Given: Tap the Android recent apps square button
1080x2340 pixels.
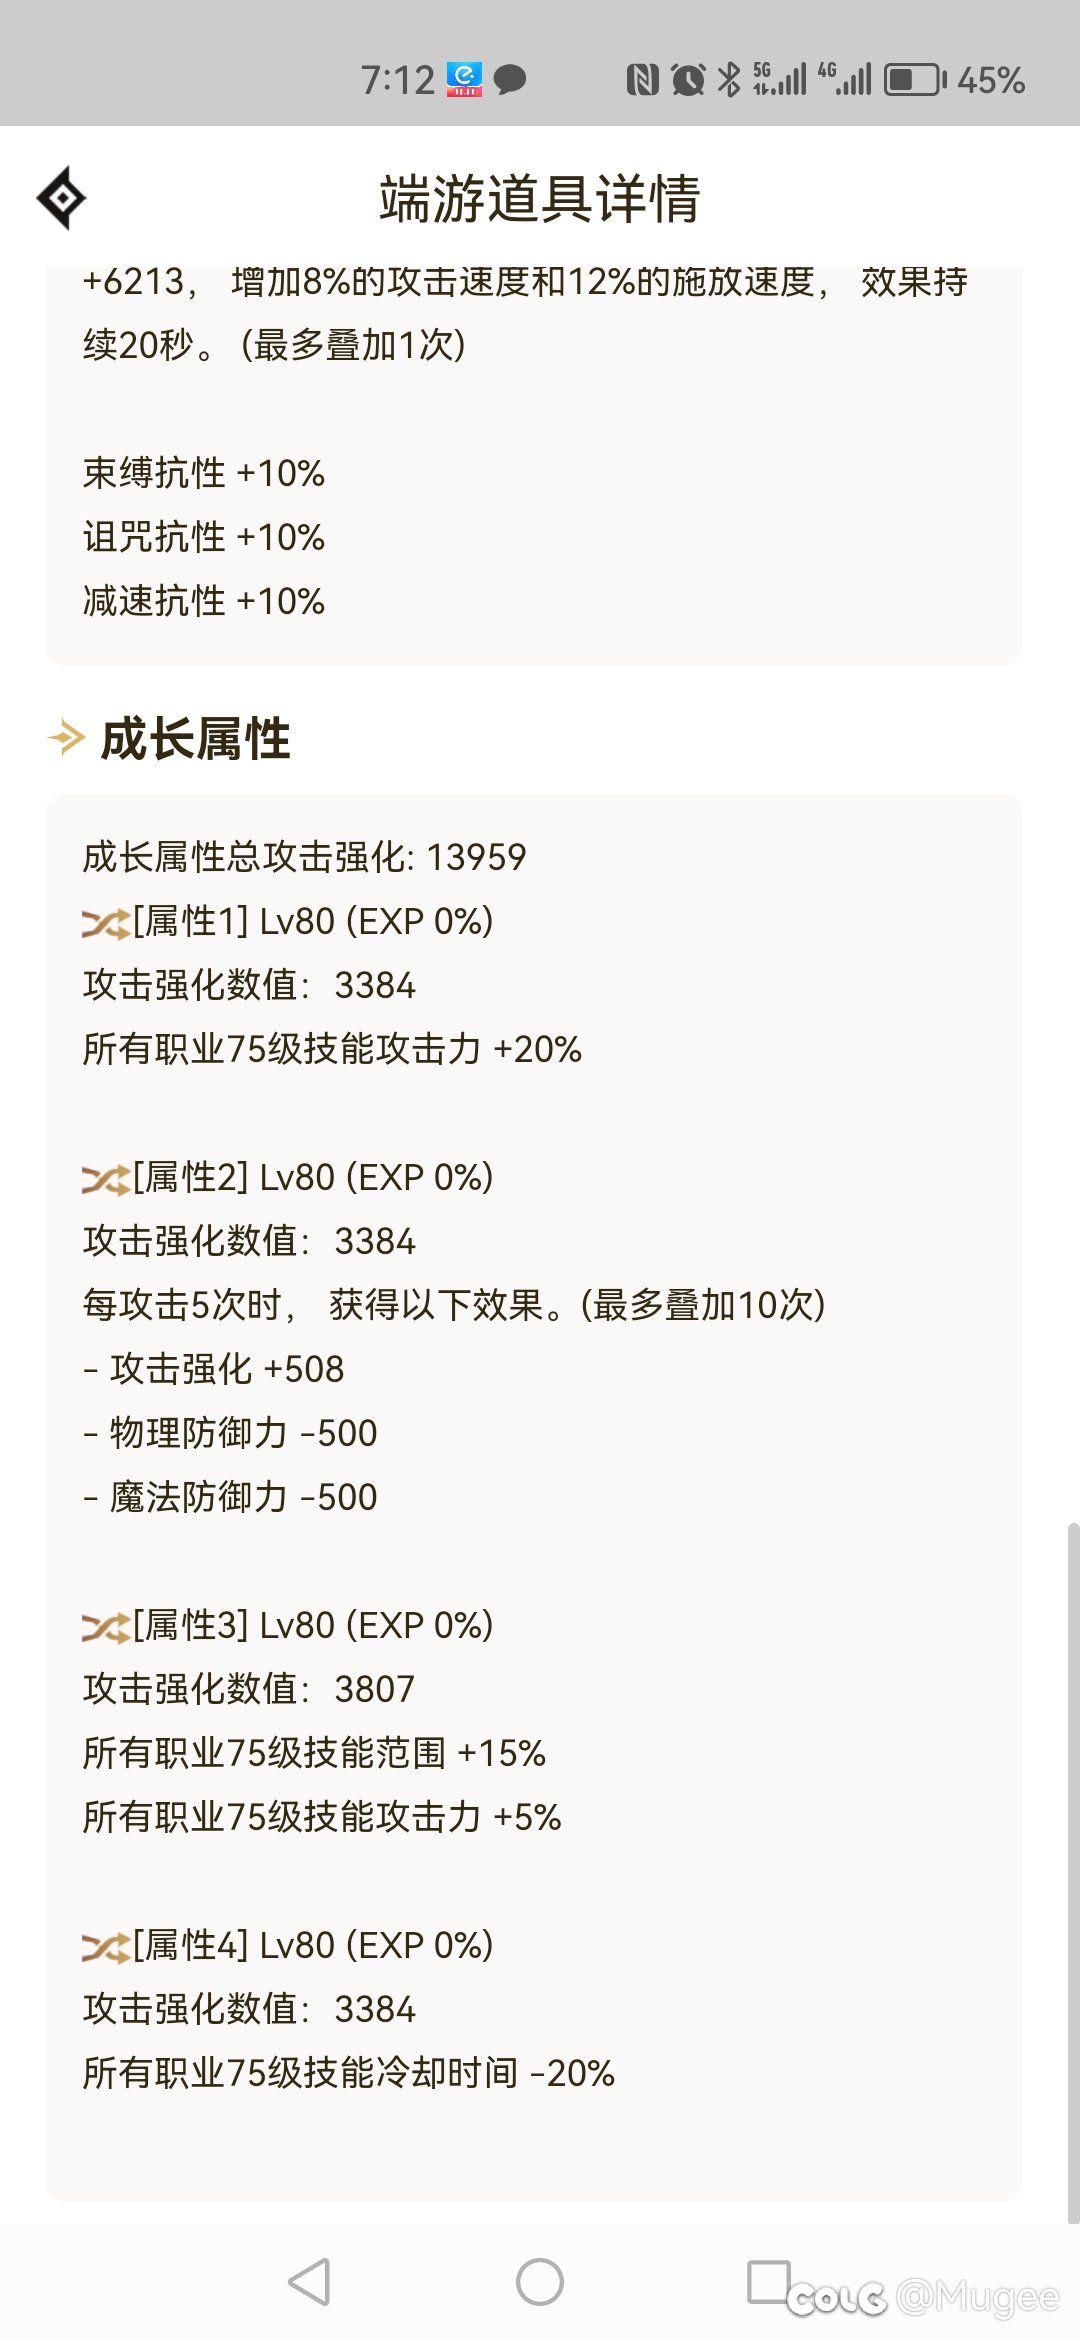Looking at the screenshot, I should (x=769, y=2281).
